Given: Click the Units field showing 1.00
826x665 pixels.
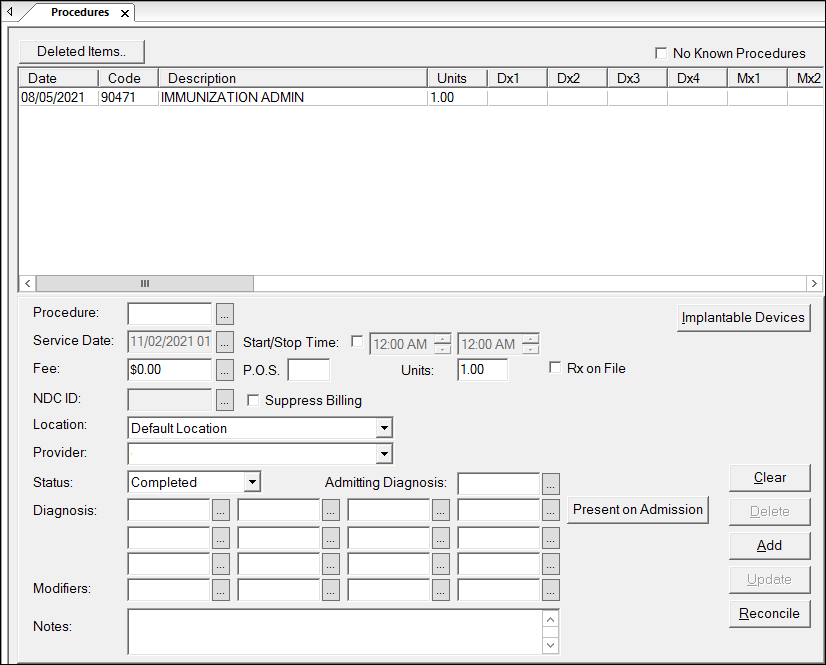Looking at the screenshot, I should point(483,370).
